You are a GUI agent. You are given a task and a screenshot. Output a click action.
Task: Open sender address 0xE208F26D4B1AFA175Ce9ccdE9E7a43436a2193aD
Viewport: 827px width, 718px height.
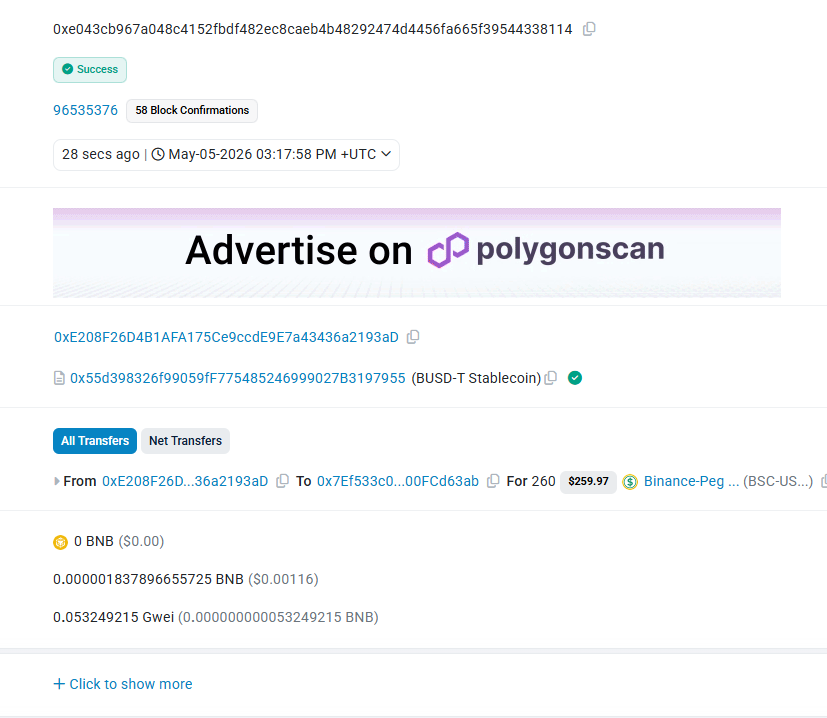[x=226, y=337]
